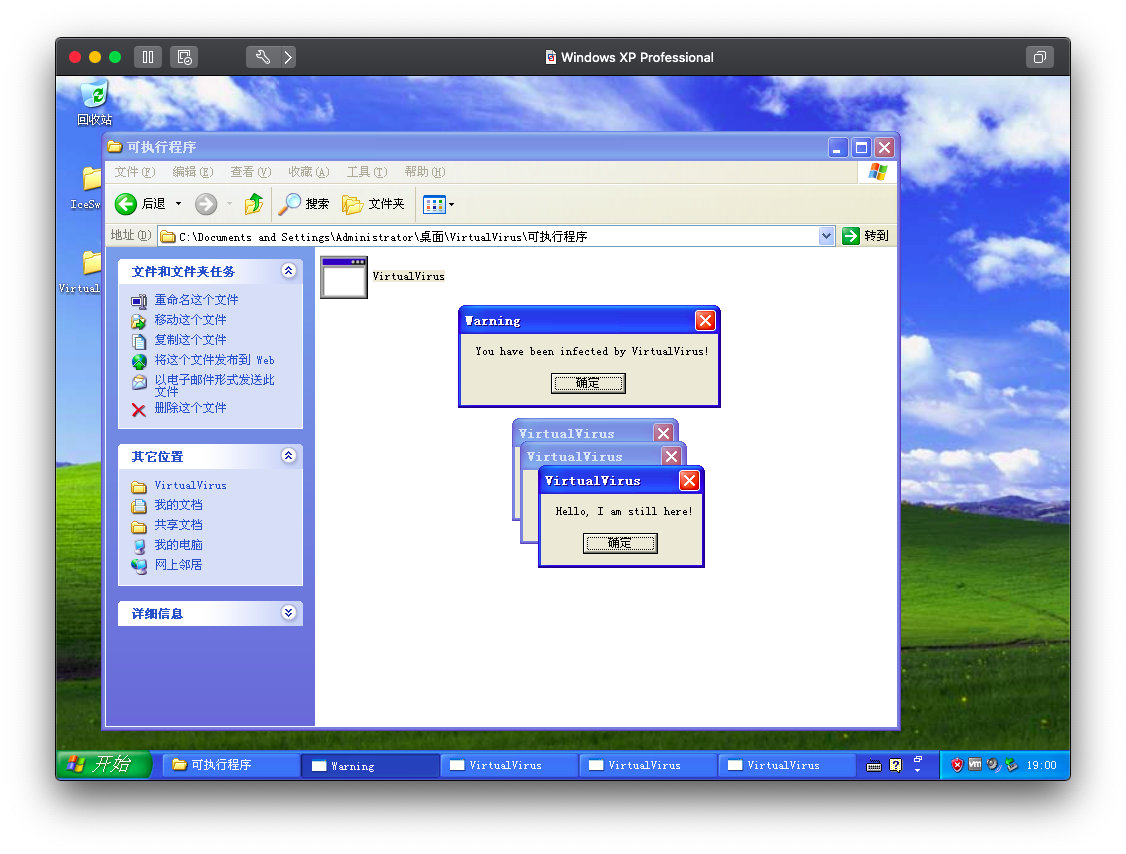
Task: Click the red shield security tray icon
Action: tap(957, 765)
